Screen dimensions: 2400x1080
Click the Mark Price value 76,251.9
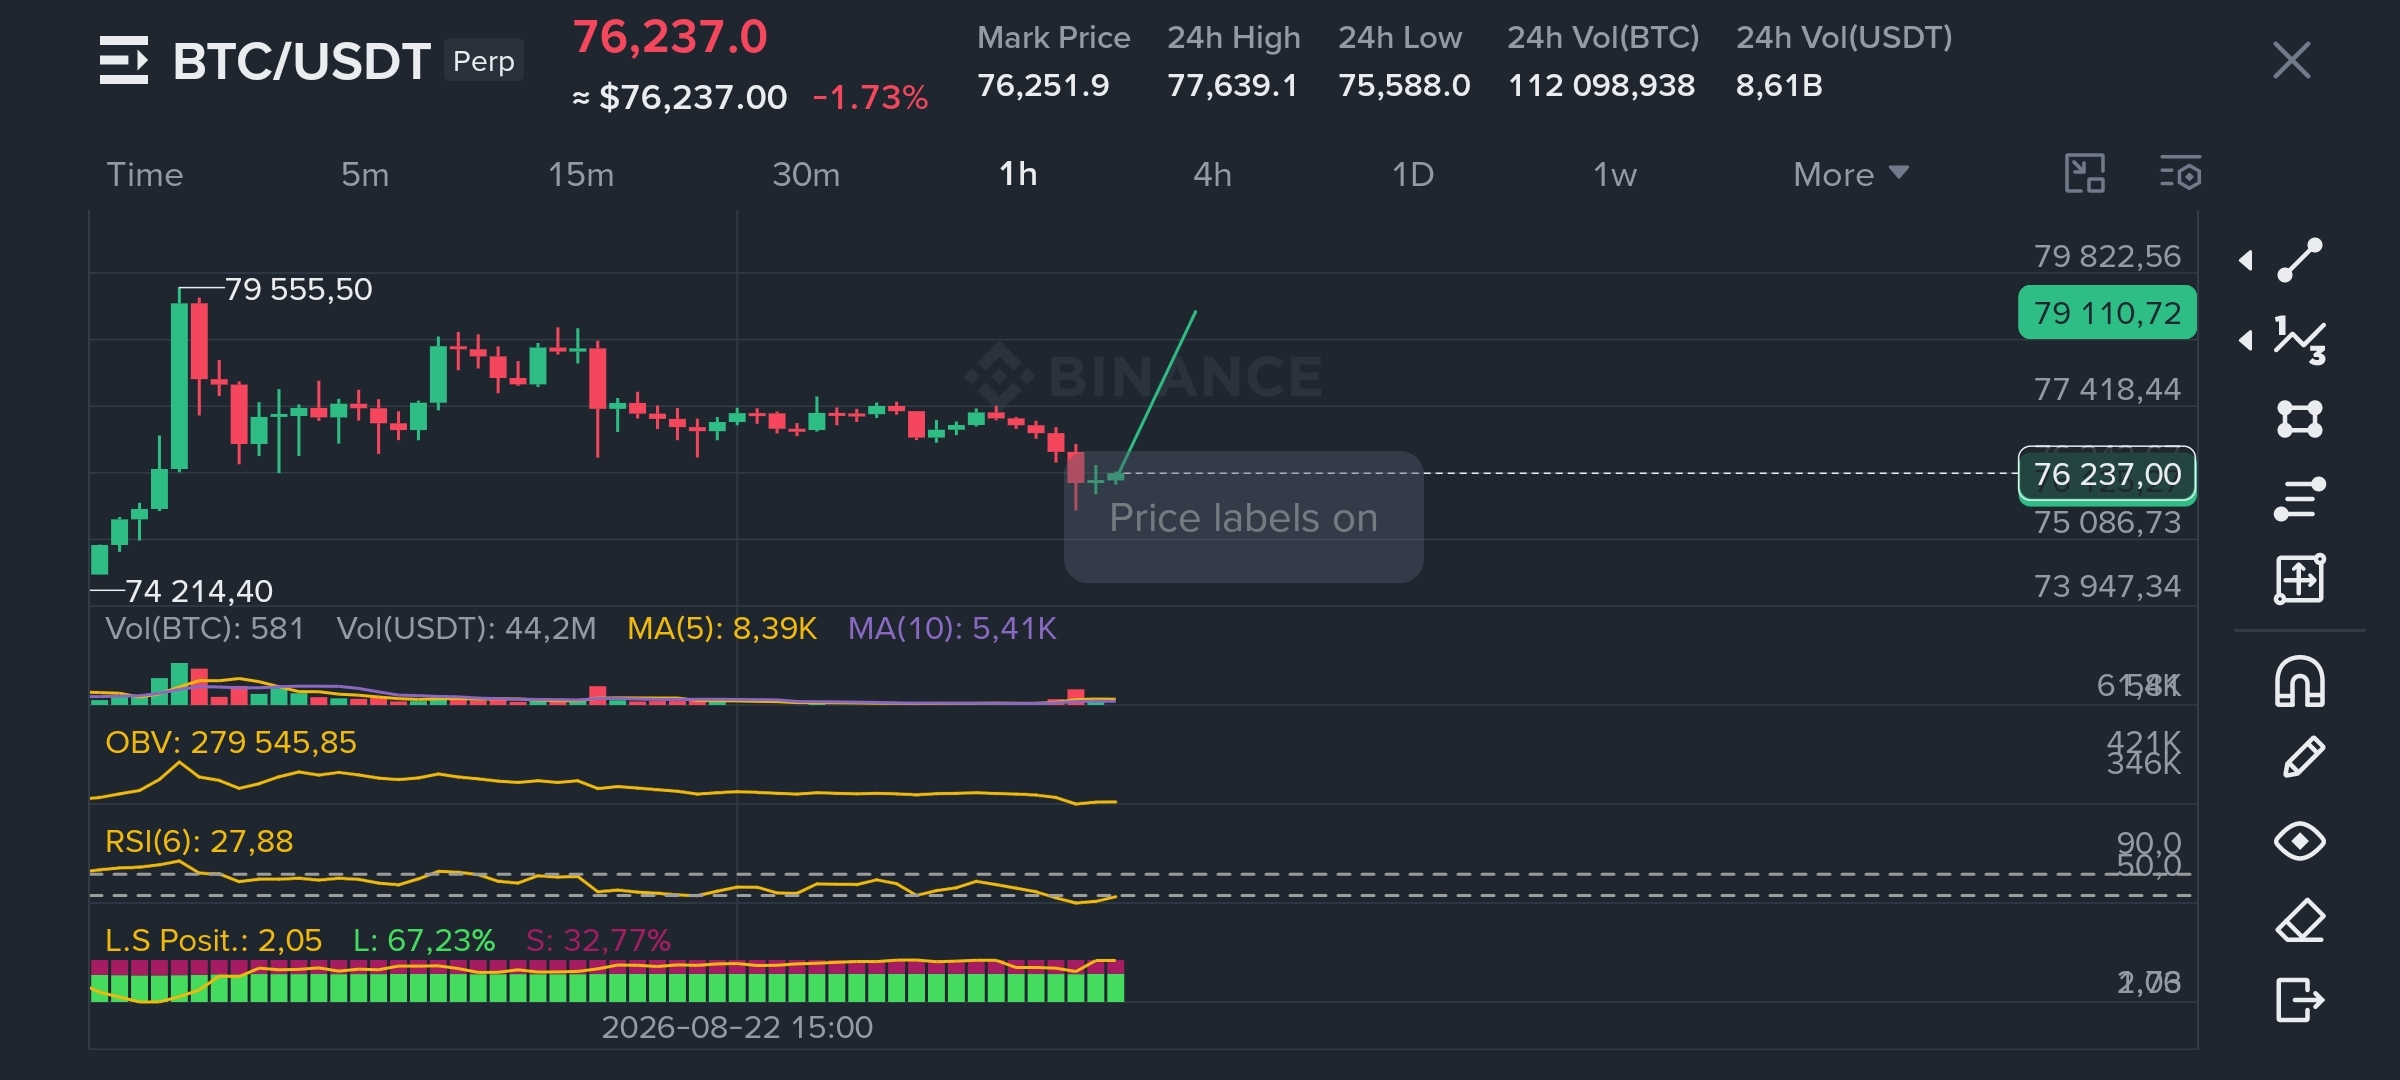1043,85
